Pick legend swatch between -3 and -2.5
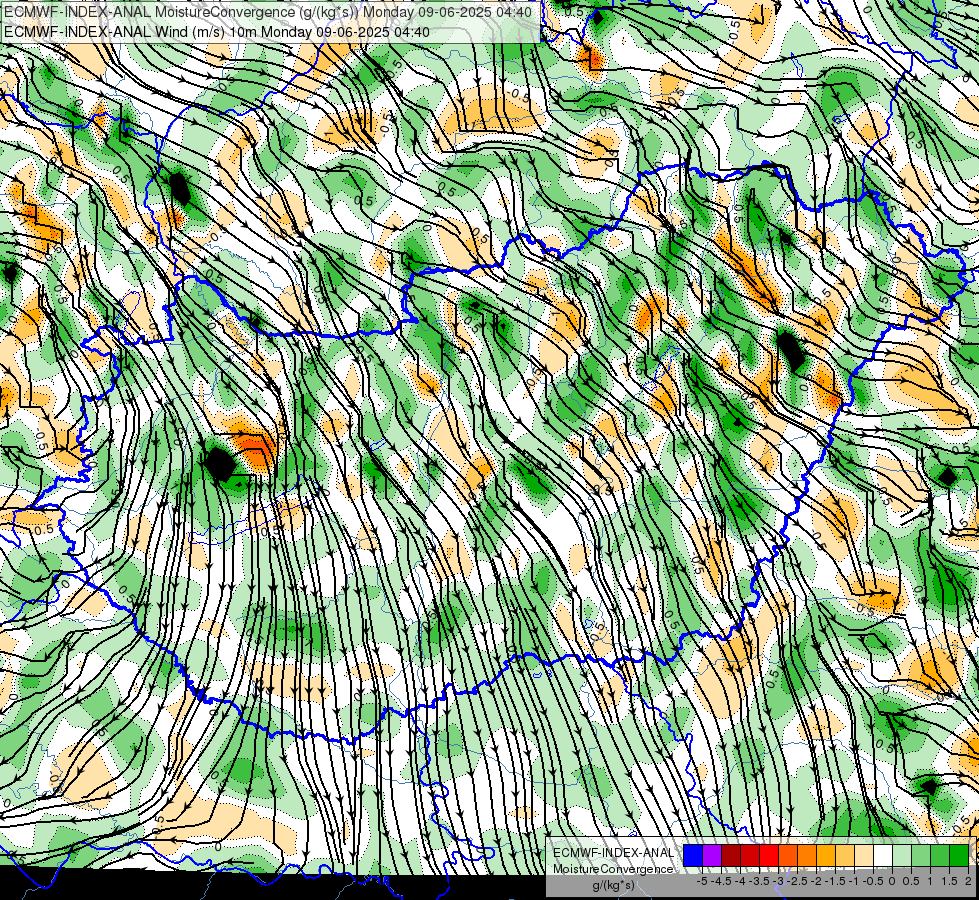Image resolution: width=979 pixels, height=900 pixels. click(788, 855)
